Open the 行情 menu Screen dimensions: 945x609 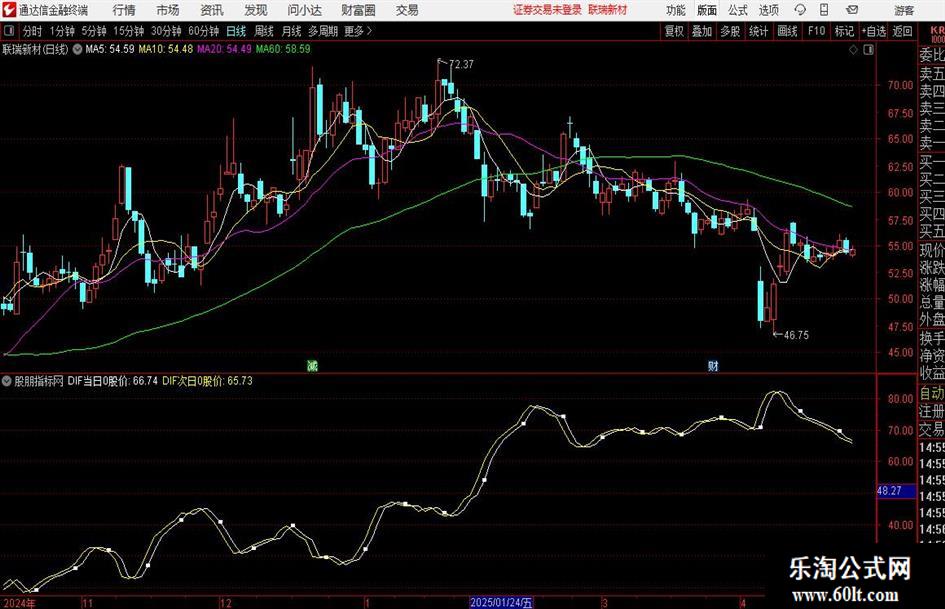coord(124,10)
